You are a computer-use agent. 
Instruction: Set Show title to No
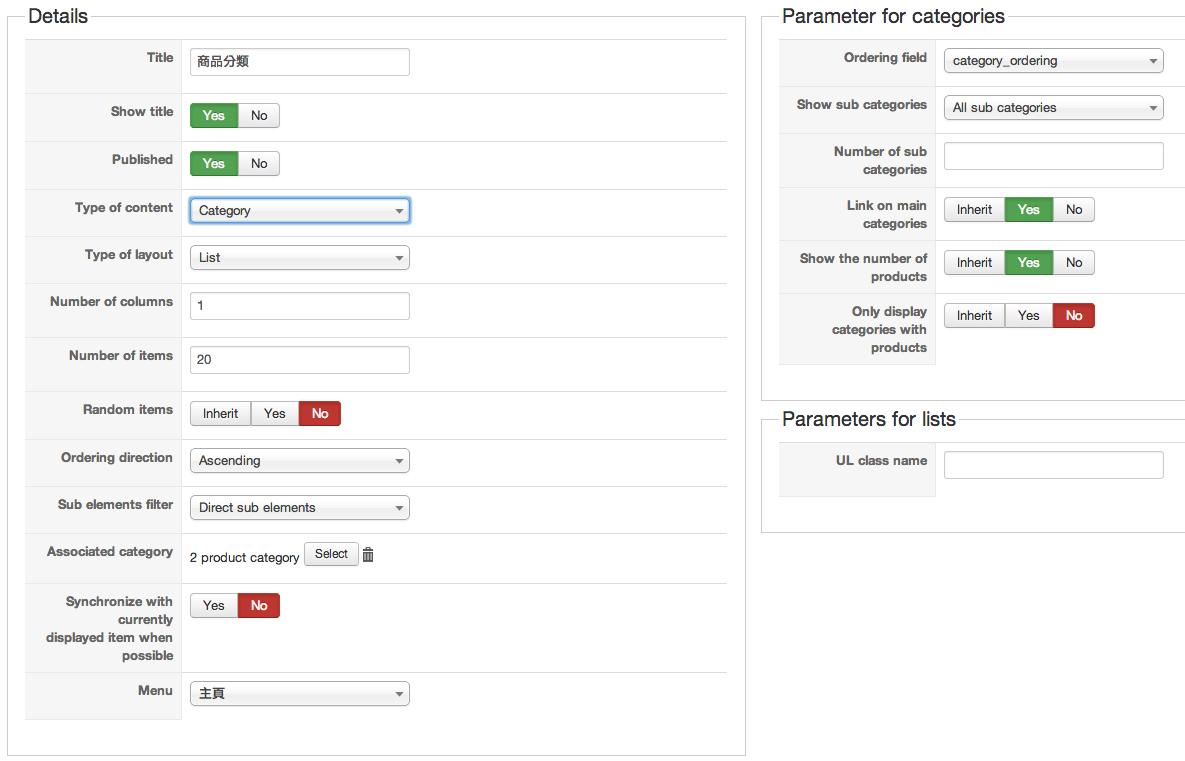click(x=259, y=116)
